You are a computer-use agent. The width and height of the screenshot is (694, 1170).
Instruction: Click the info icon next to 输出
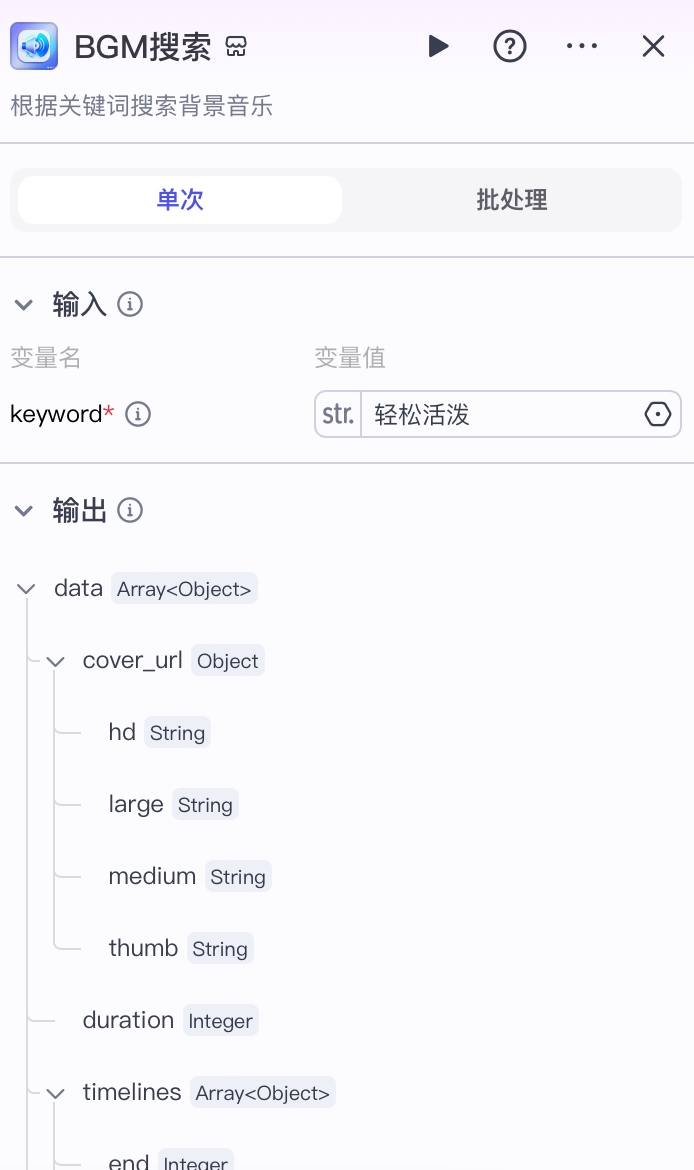[130, 510]
